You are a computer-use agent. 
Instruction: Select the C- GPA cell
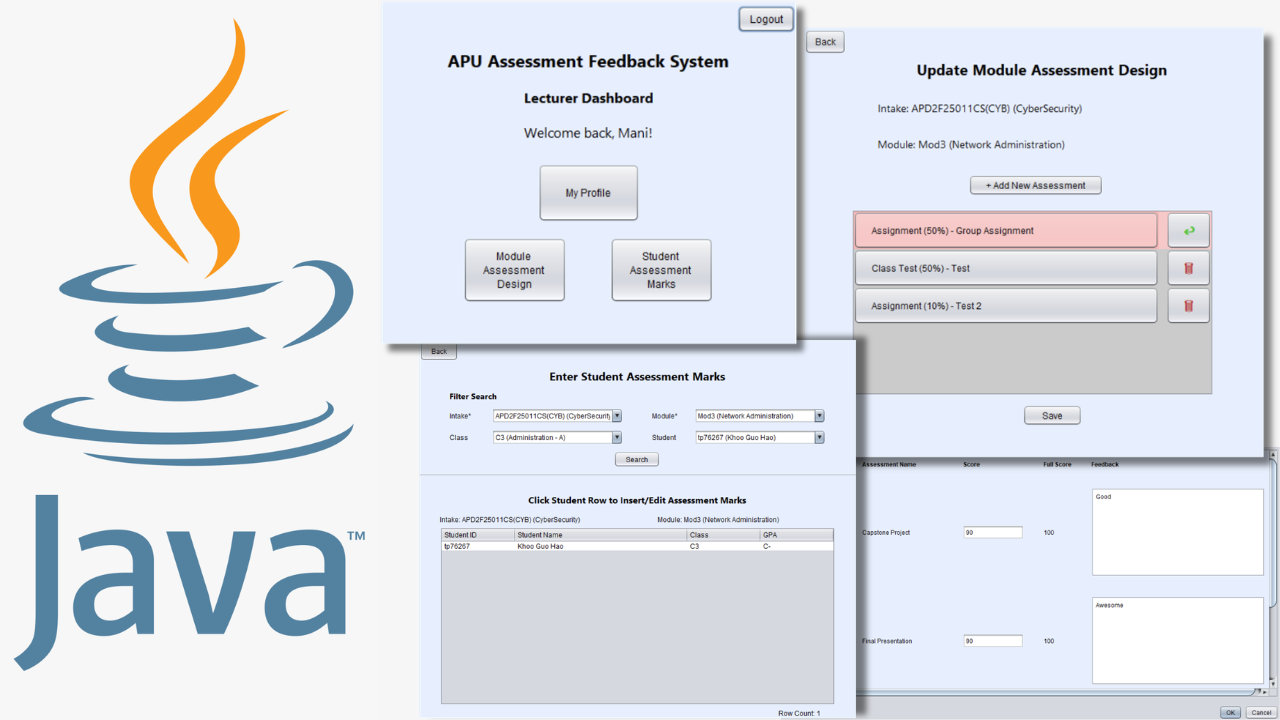pyautogui.click(x=796, y=547)
